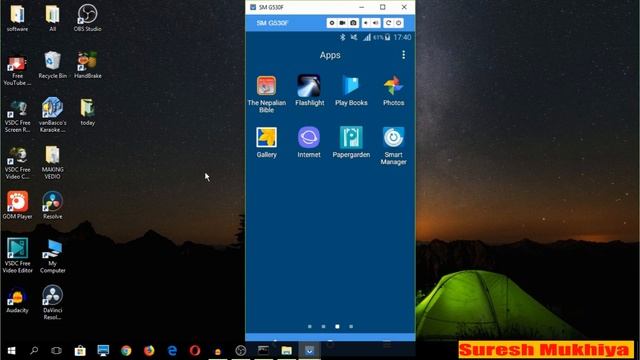The width and height of the screenshot is (640, 360).
Task: Select Free YouTube desktop shortcut
Action: (x=17, y=70)
